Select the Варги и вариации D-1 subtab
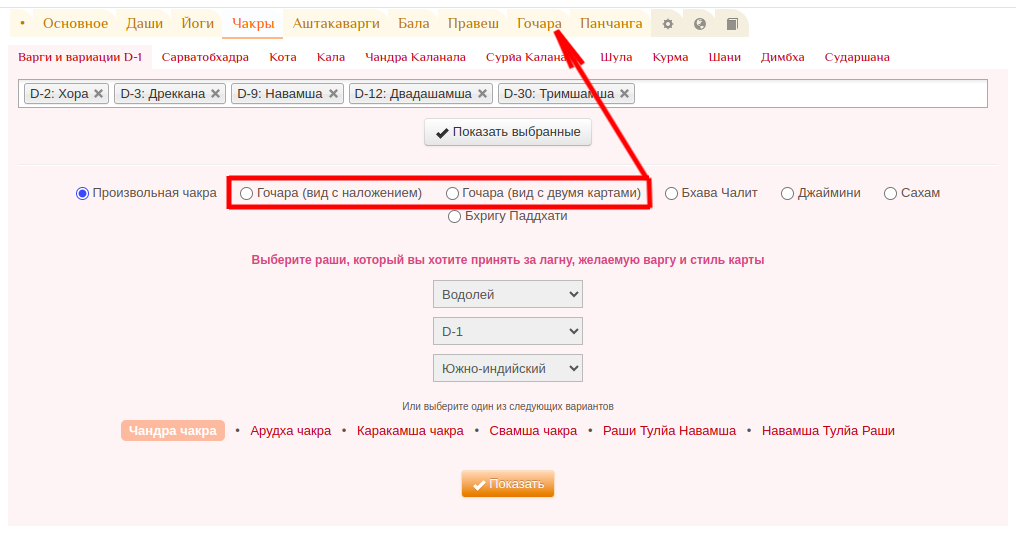 point(80,57)
